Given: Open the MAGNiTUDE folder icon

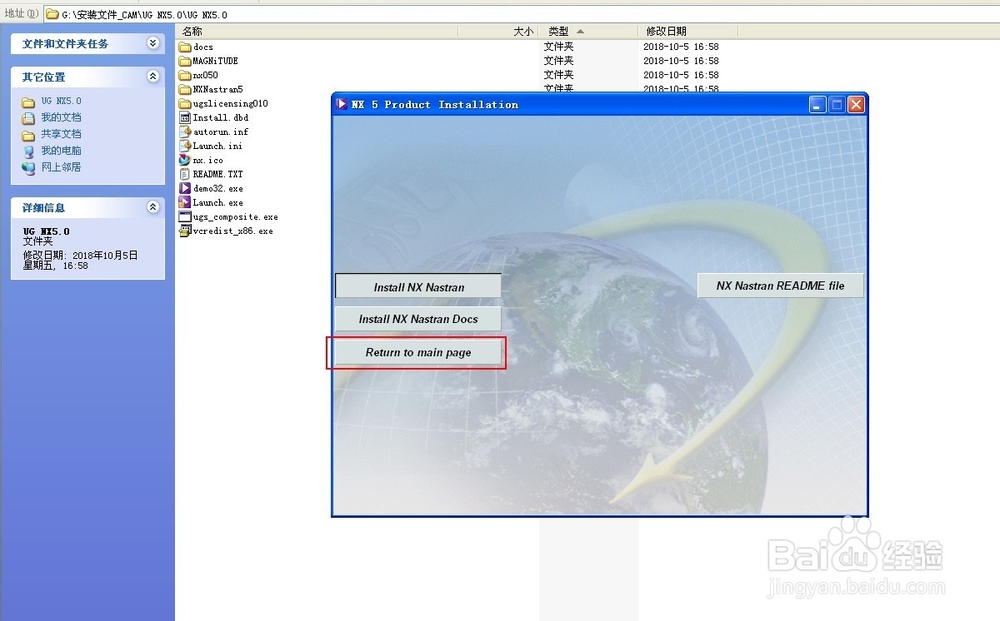Looking at the screenshot, I should pos(185,61).
